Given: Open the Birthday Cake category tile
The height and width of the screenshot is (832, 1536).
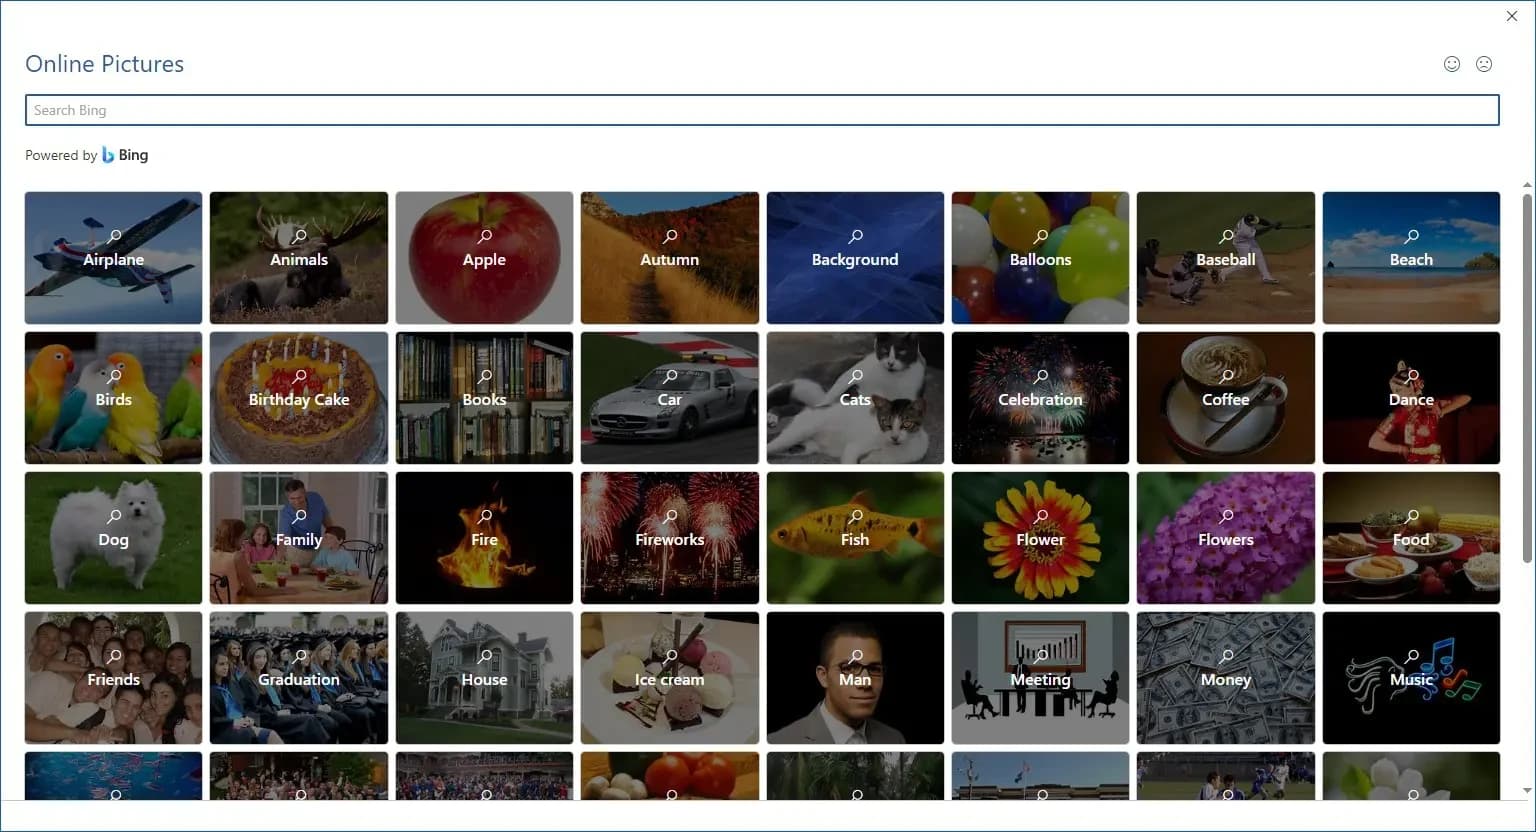Looking at the screenshot, I should [x=299, y=398].
